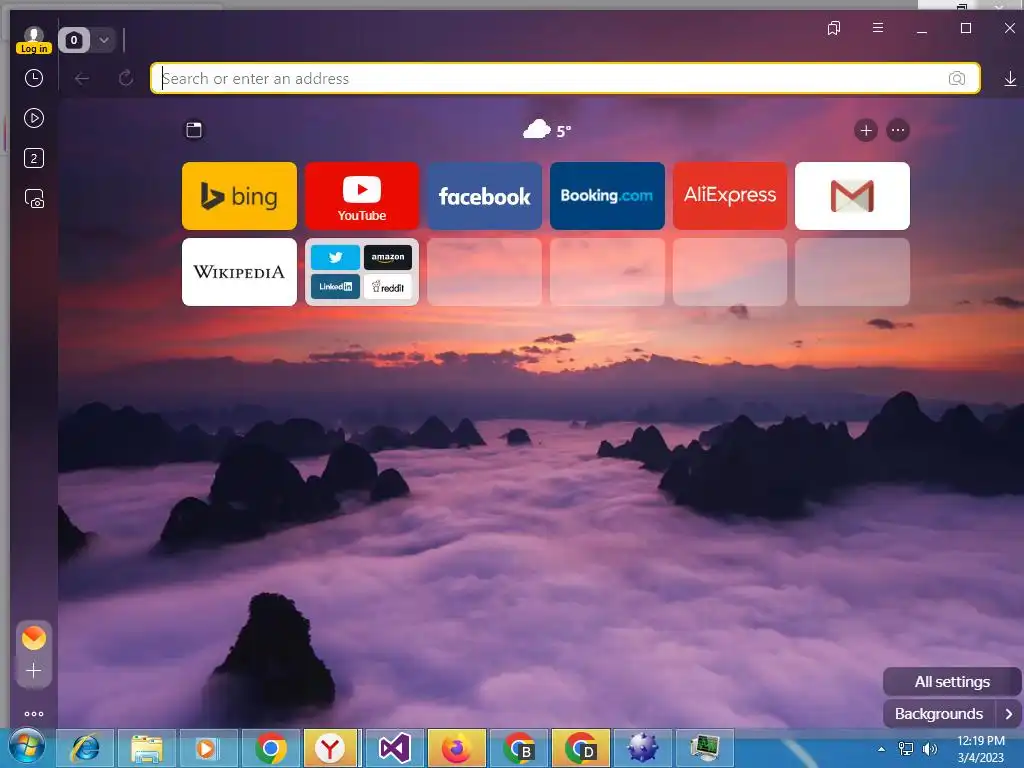Expand the tab list dropdown arrow
This screenshot has width=1024, height=768.
[x=104, y=40]
